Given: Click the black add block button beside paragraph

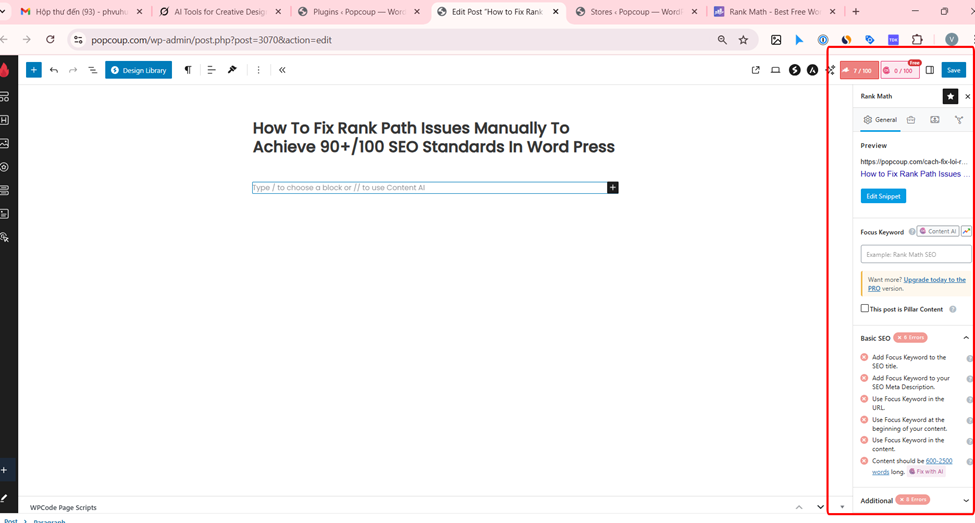Looking at the screenshot, I should (x=612, y=188).
